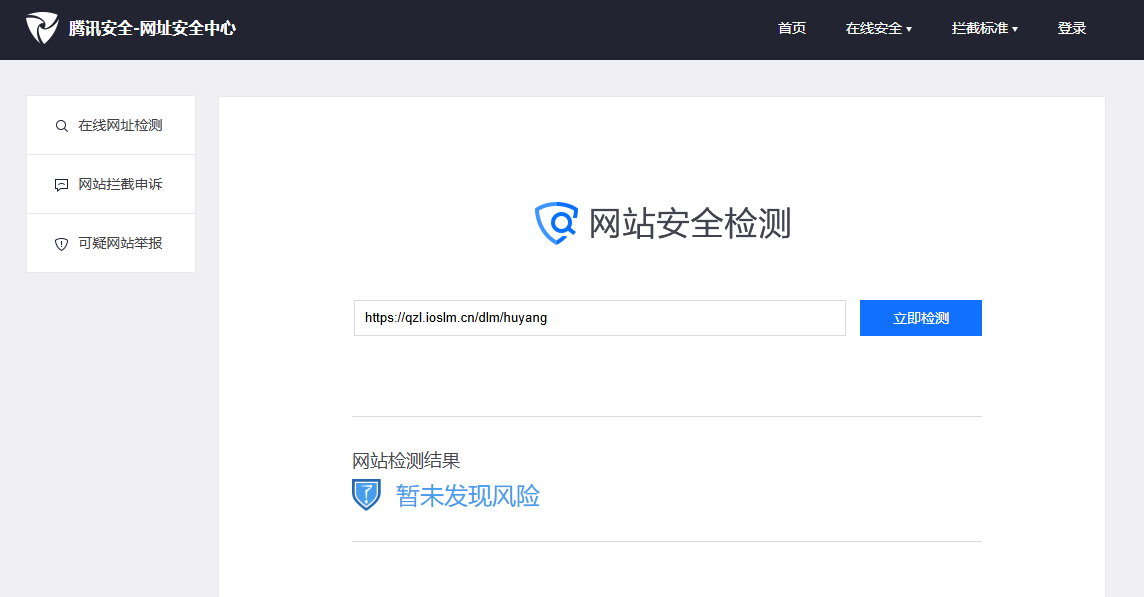Click the question-mark shield result icon
The width and height of the screenshot is (1144, 597).
click(x=366, y=495)
